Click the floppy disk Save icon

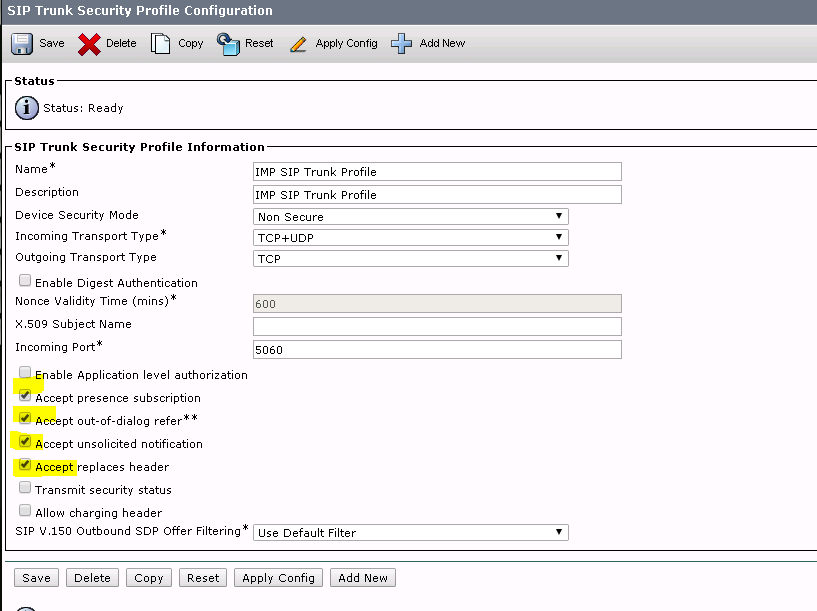tap(22, 44)
